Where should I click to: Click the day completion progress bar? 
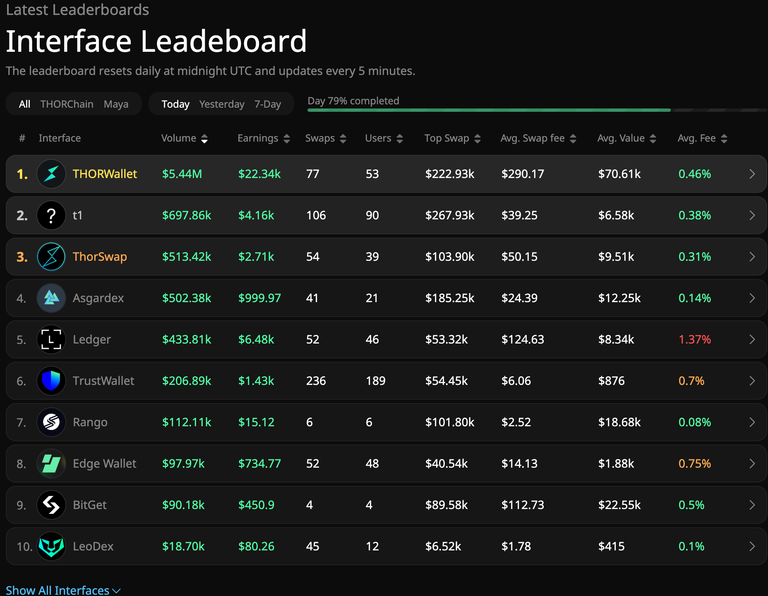[537, 110]
